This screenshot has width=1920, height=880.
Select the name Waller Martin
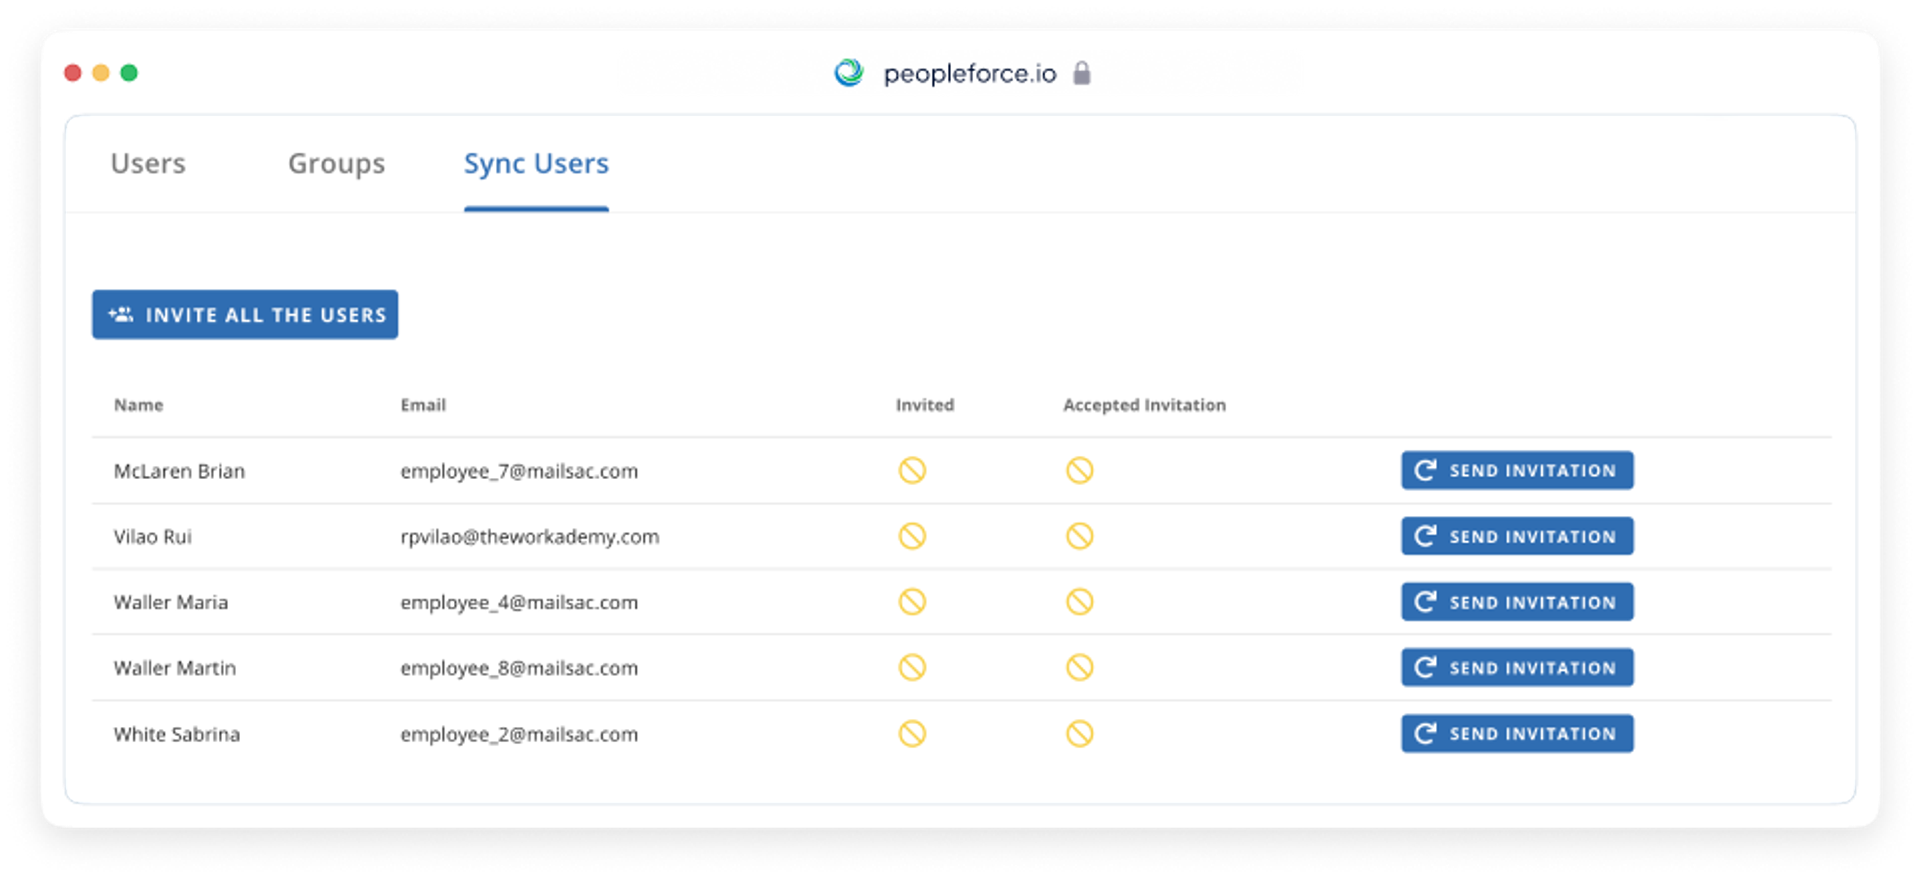tap(175, 668)
